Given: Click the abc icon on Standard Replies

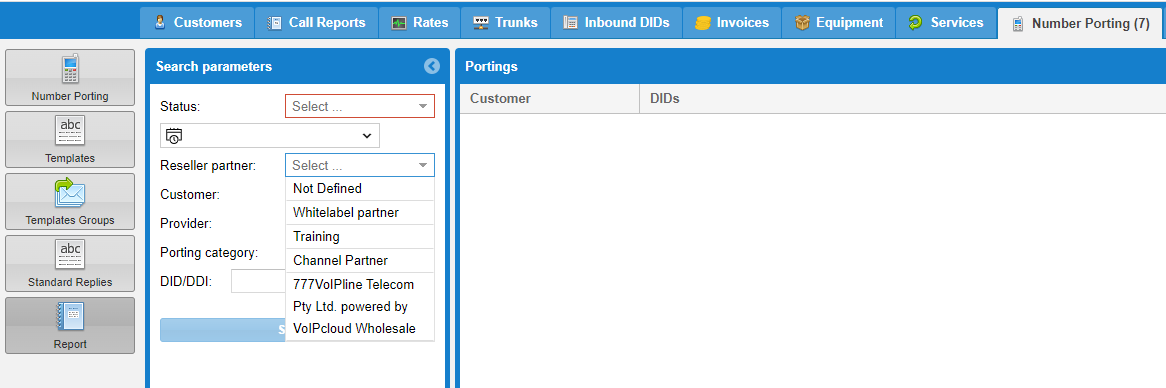Looking at the screenshot, I should point(70,255).
